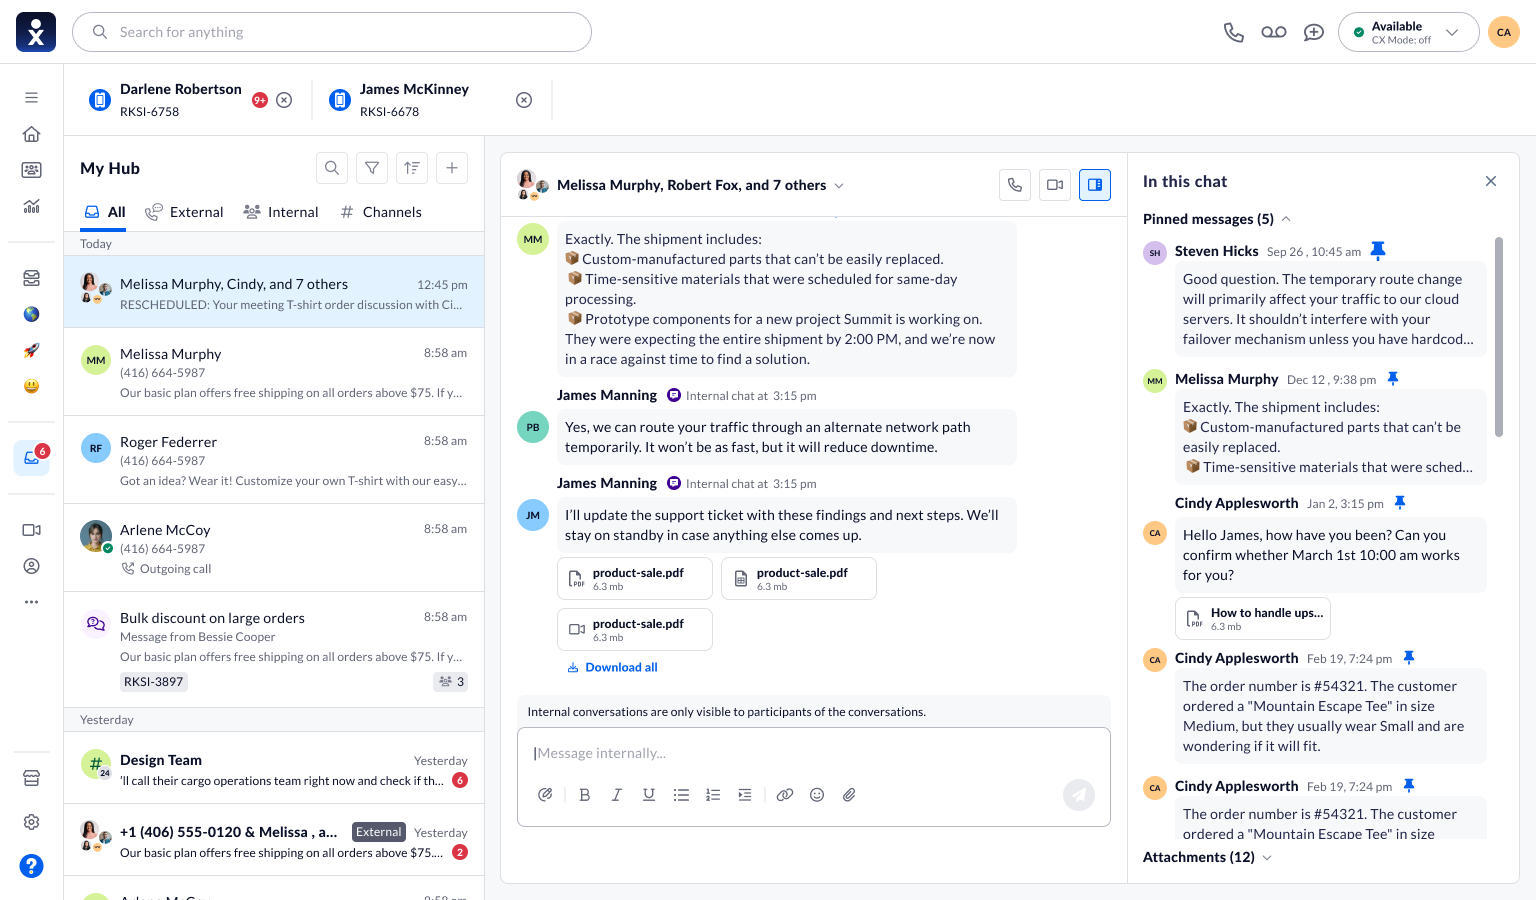Apply italic formatting in message editor
The height and width of the screenshot is (900, 1536).
[x=617, y=795]
